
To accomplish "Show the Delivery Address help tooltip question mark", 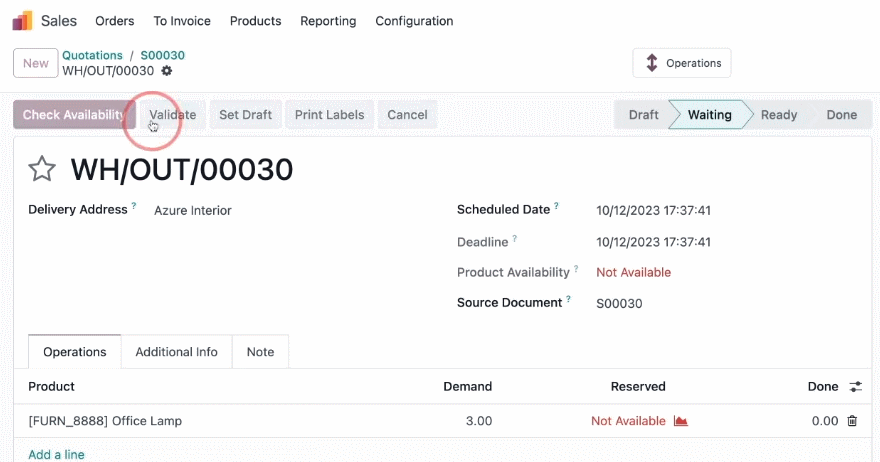I will 134,205.
